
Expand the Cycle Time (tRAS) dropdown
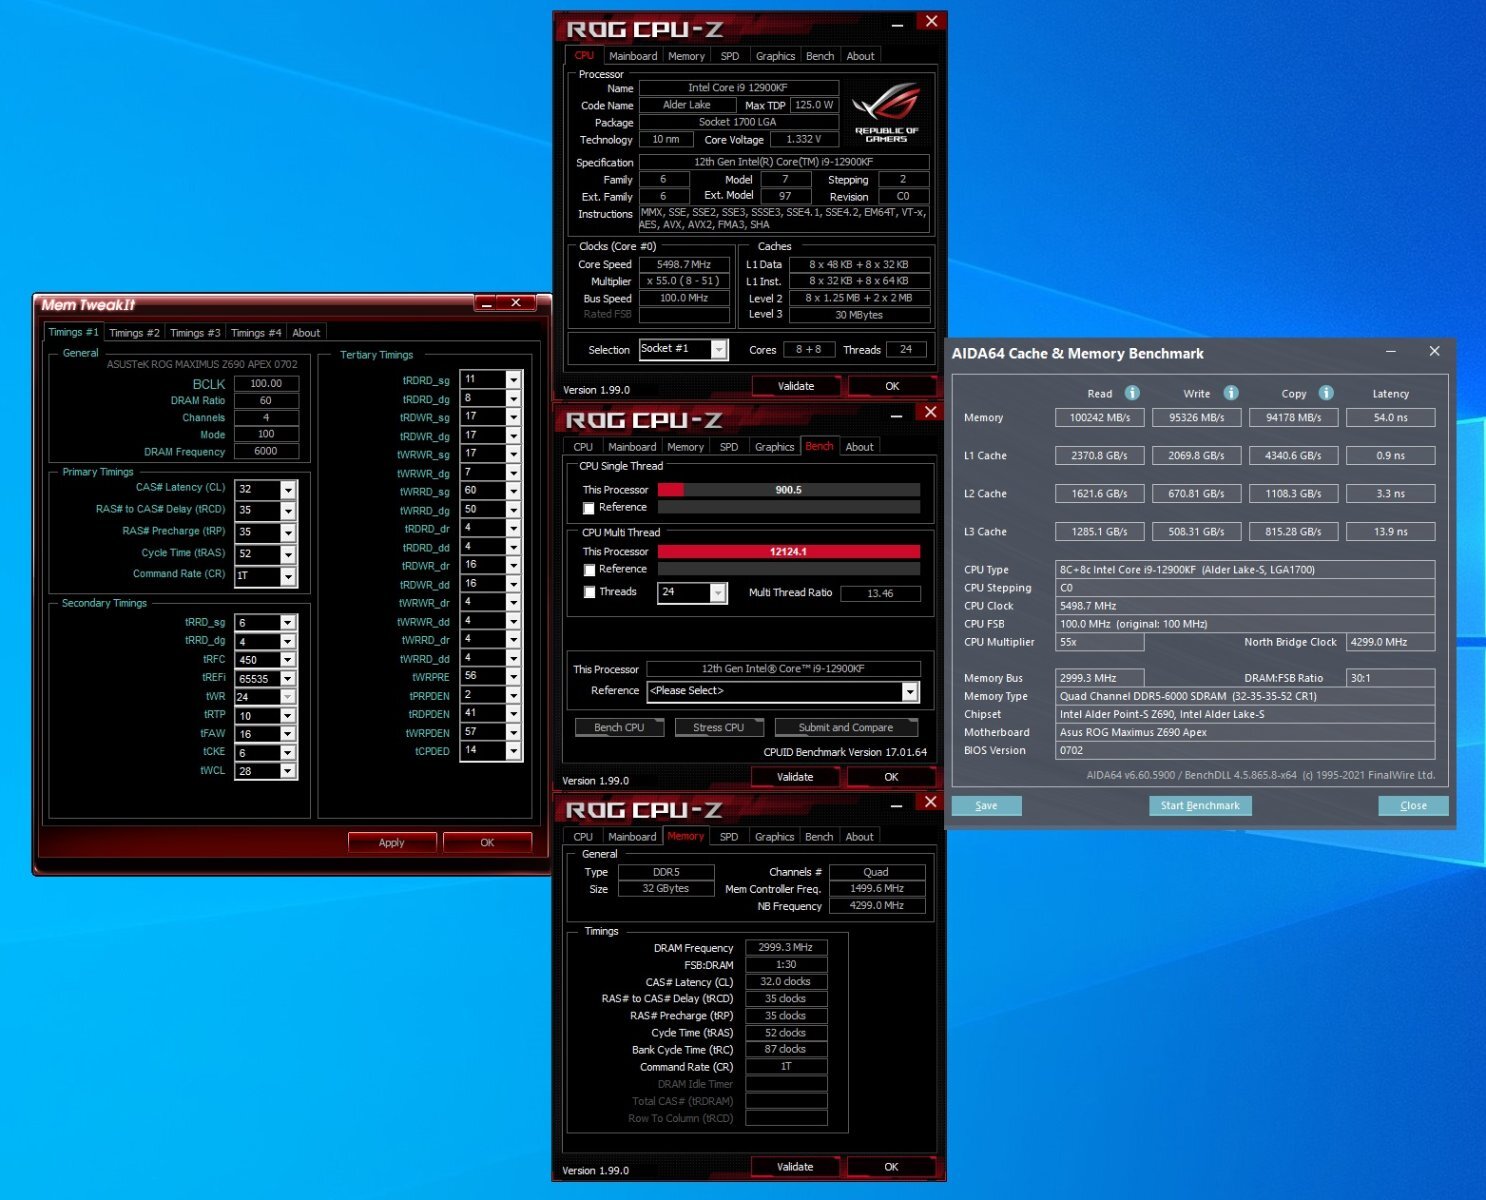tap(288, 554)
